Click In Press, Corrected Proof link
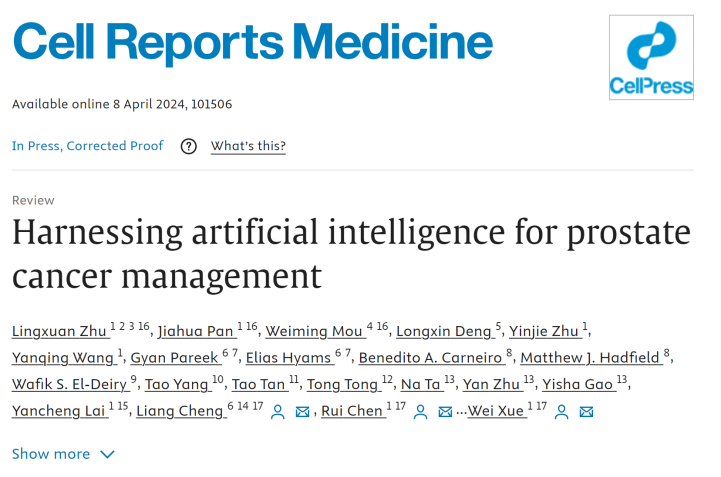The width and height of the screenshot is (721, 477). [x=87, y=146]
